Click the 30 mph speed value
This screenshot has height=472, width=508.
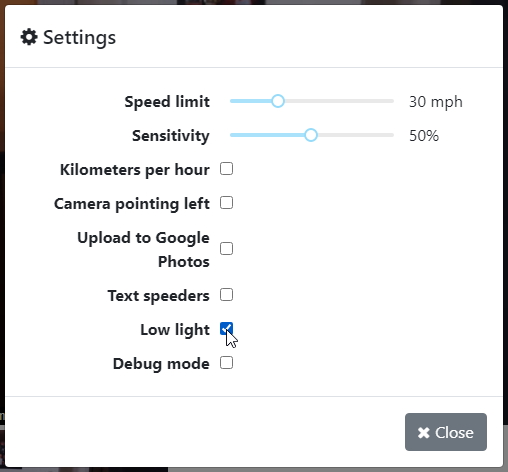(436, 102)
